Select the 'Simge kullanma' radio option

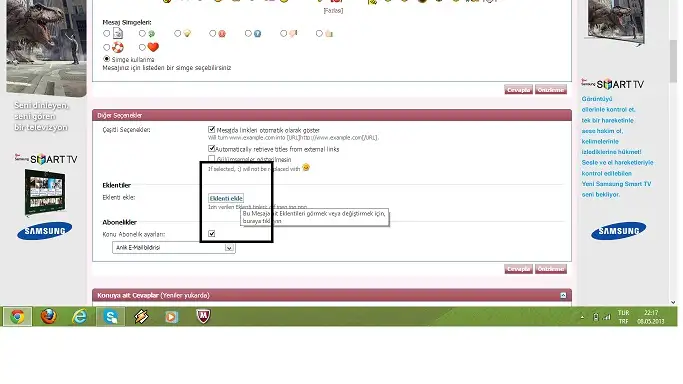(x=107, y=59)
